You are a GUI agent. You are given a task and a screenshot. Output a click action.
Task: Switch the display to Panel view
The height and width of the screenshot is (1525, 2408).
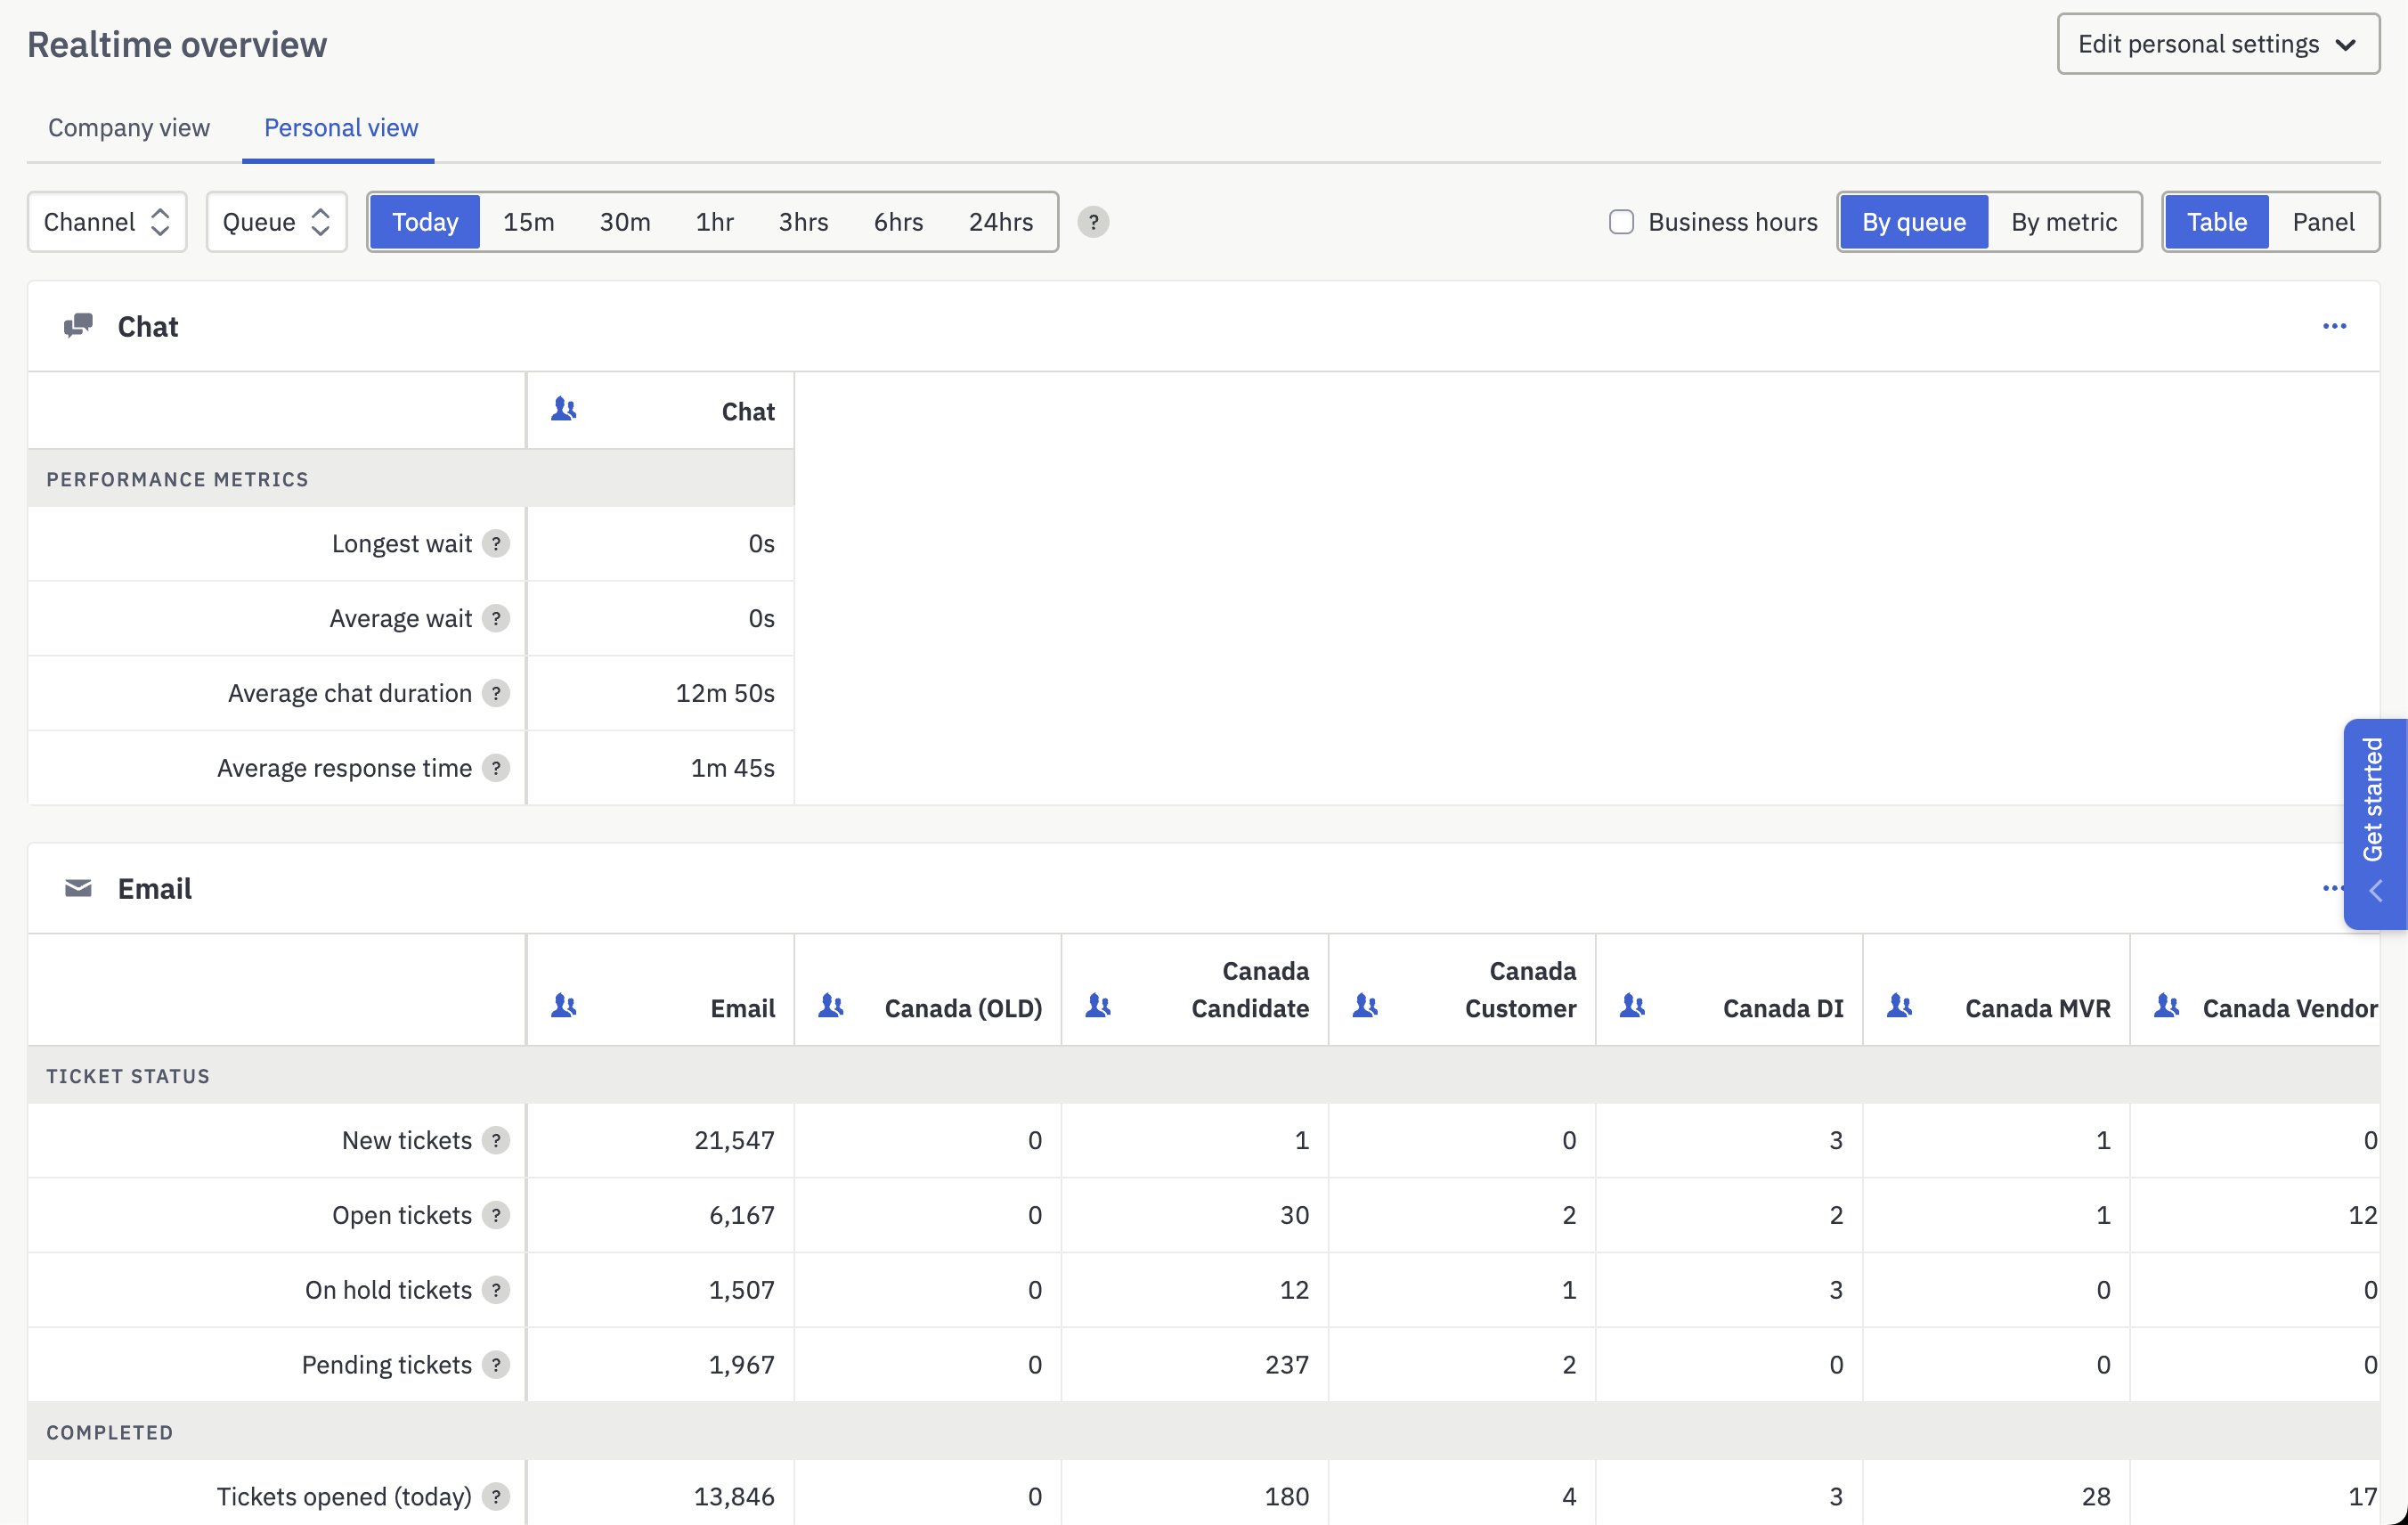point(2324,222)
